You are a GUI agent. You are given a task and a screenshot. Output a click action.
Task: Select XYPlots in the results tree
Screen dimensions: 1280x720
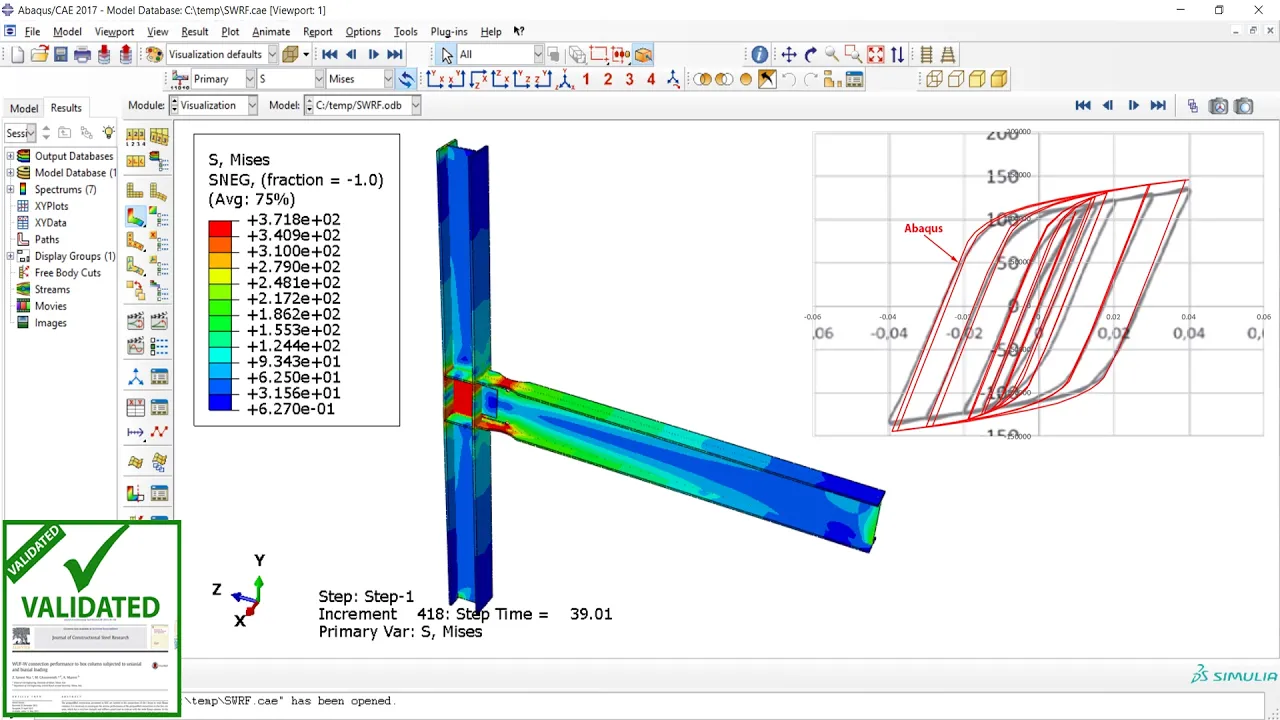(52, 206)
